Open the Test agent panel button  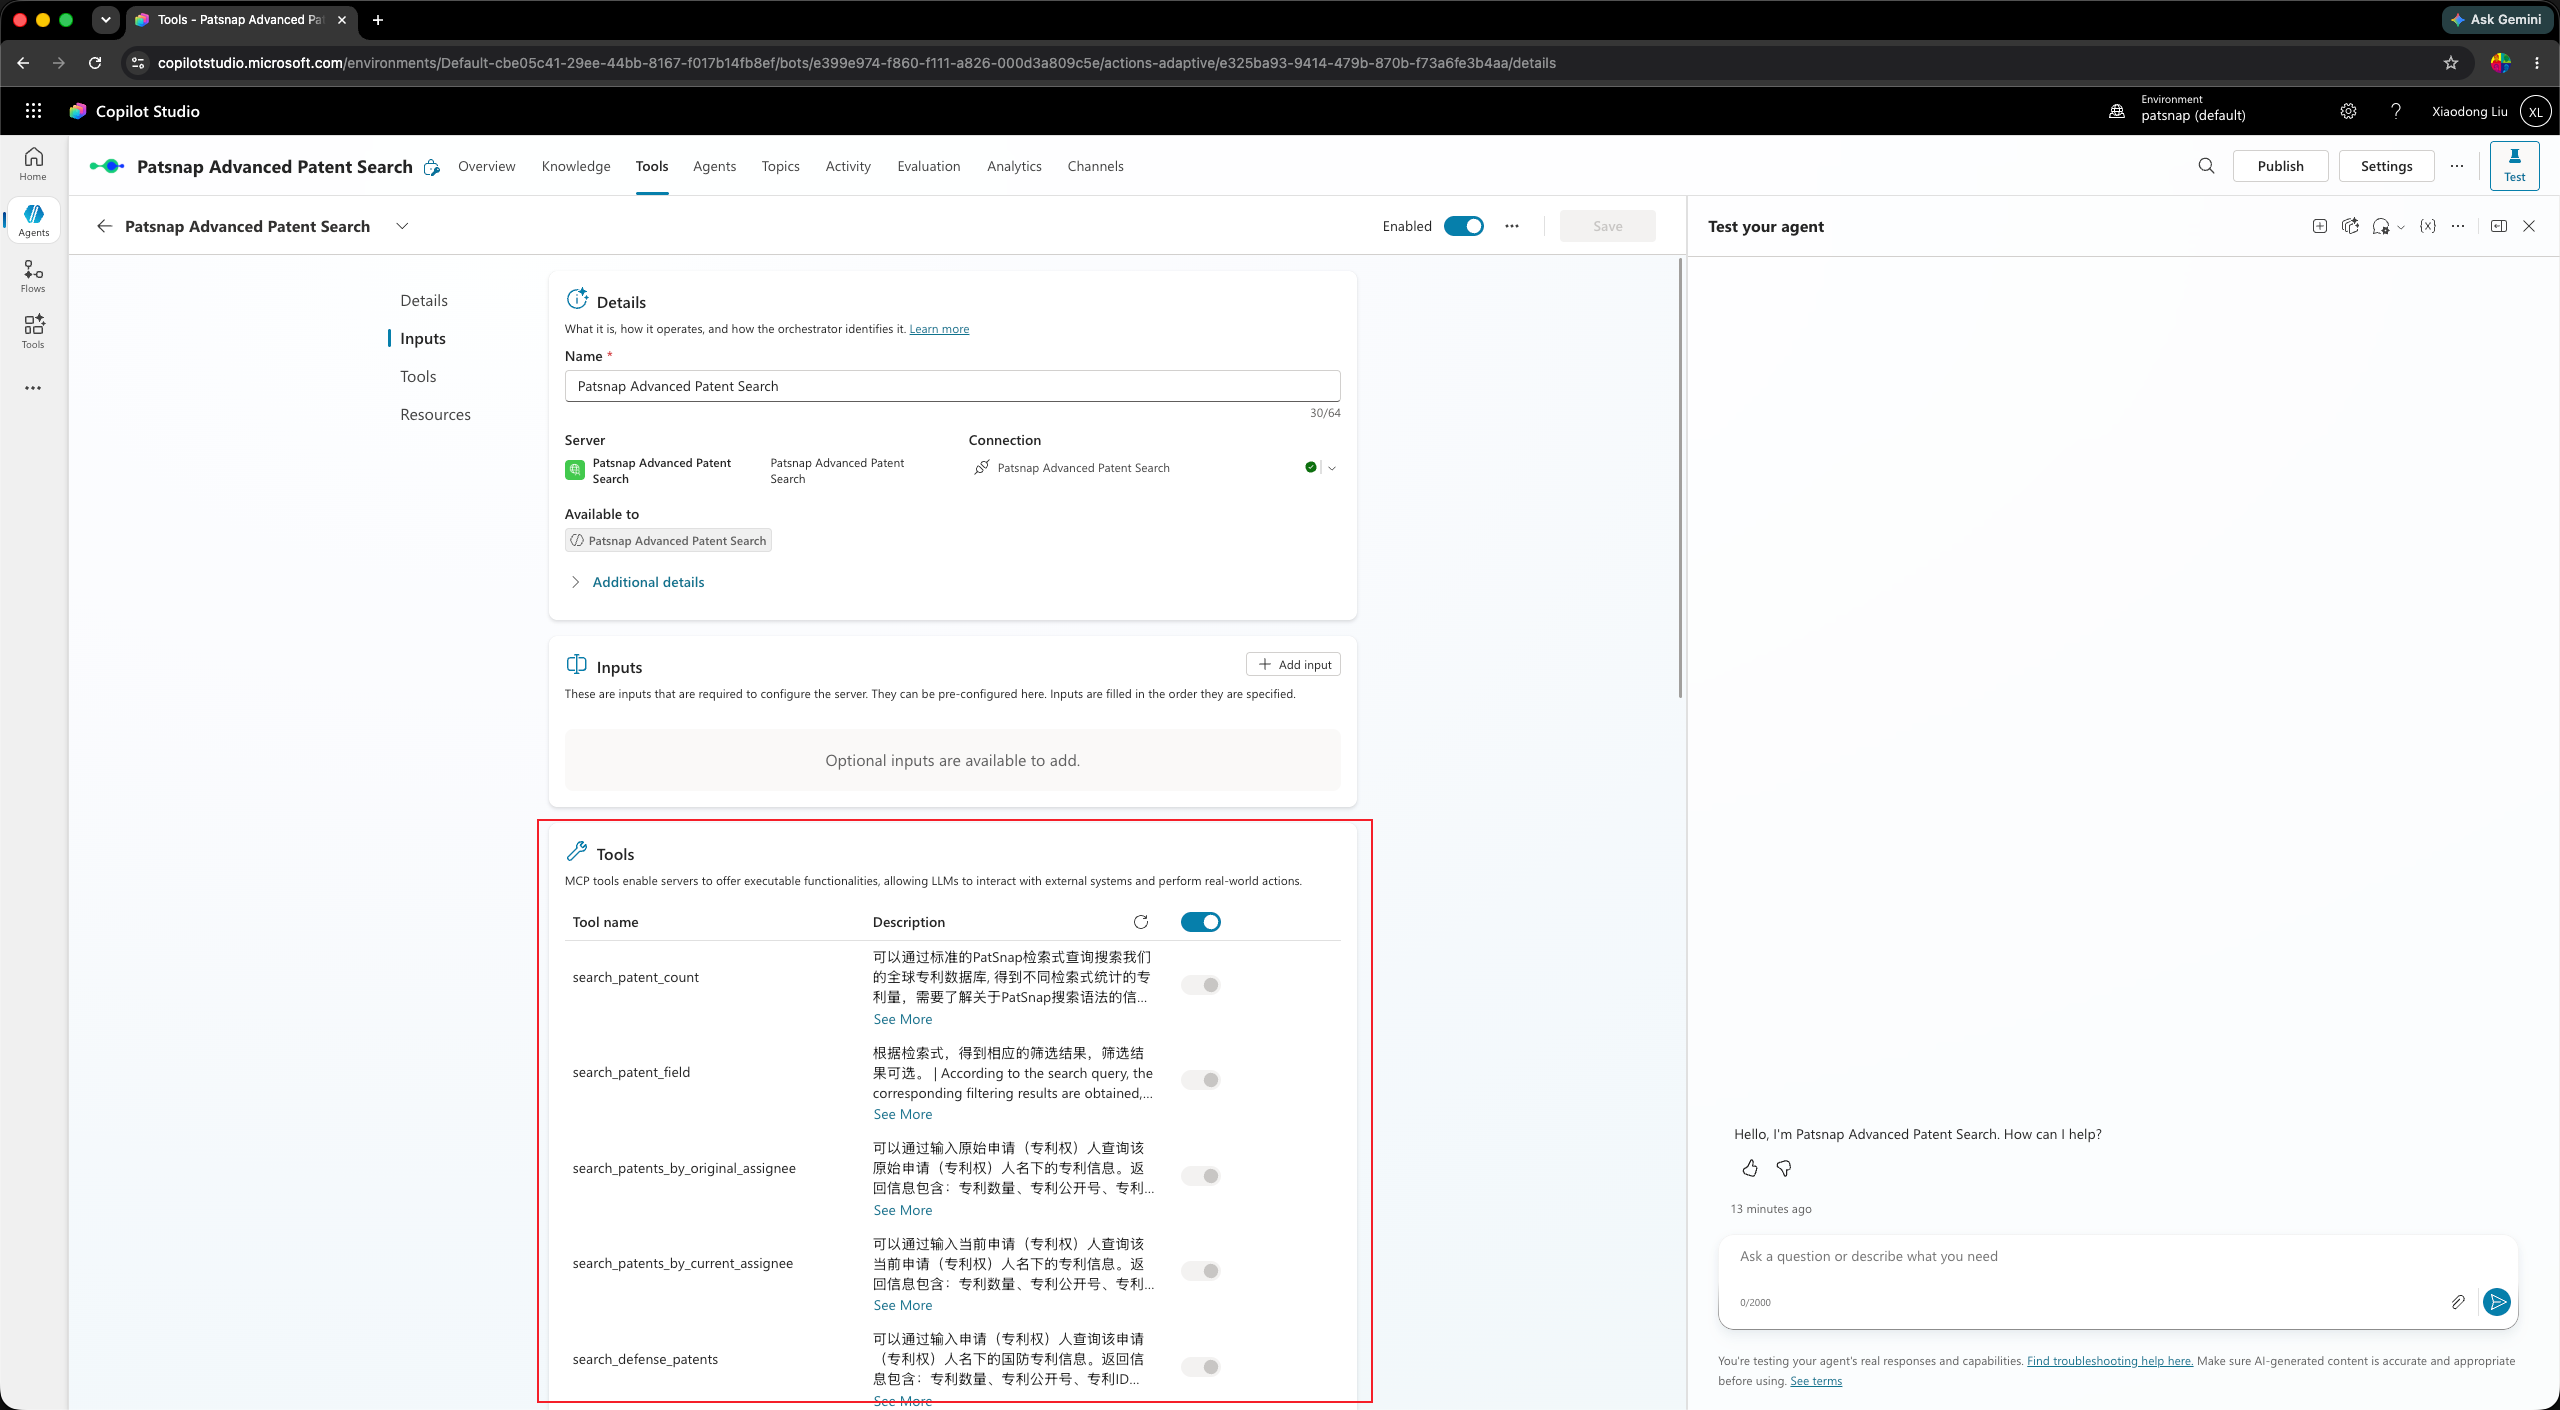point(2514,166)
